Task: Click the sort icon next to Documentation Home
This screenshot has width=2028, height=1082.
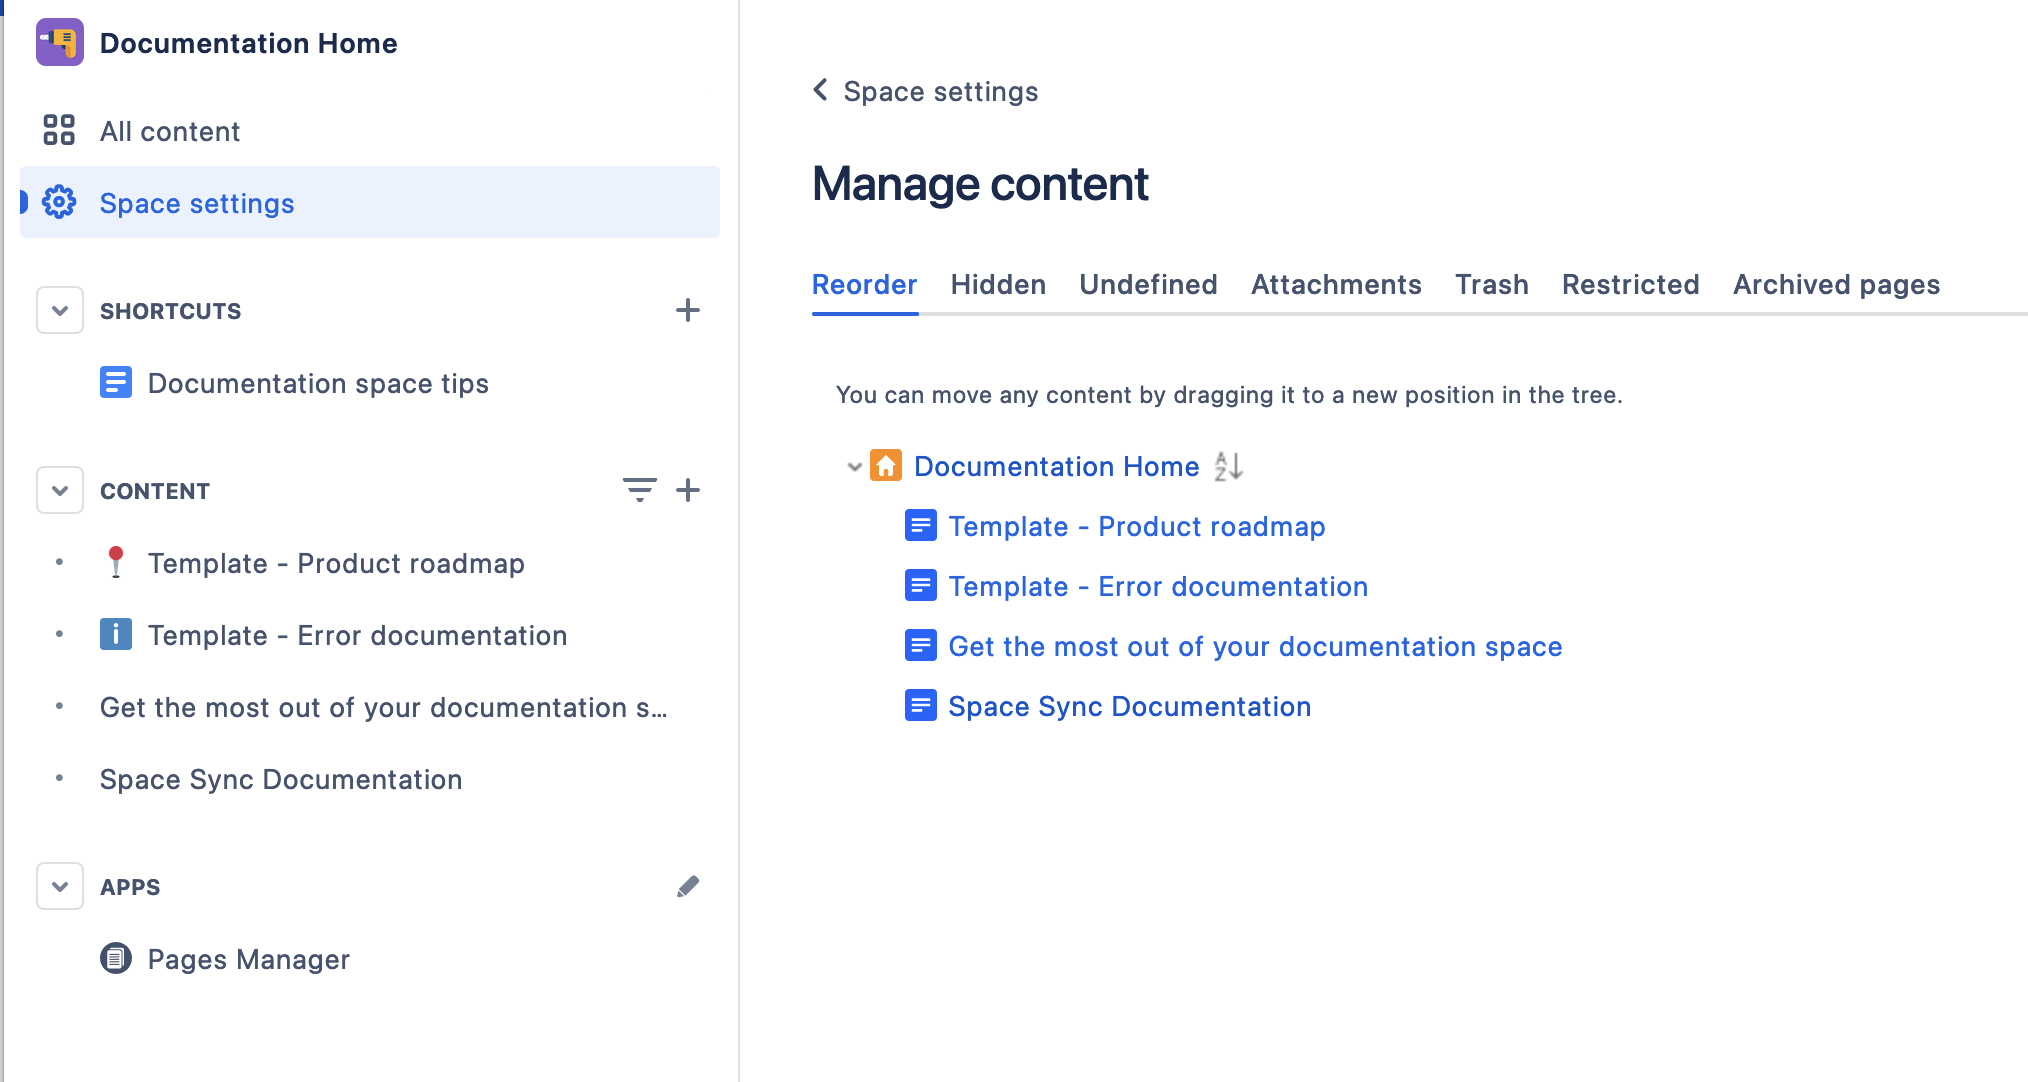Action: [x=1228, y=466]
